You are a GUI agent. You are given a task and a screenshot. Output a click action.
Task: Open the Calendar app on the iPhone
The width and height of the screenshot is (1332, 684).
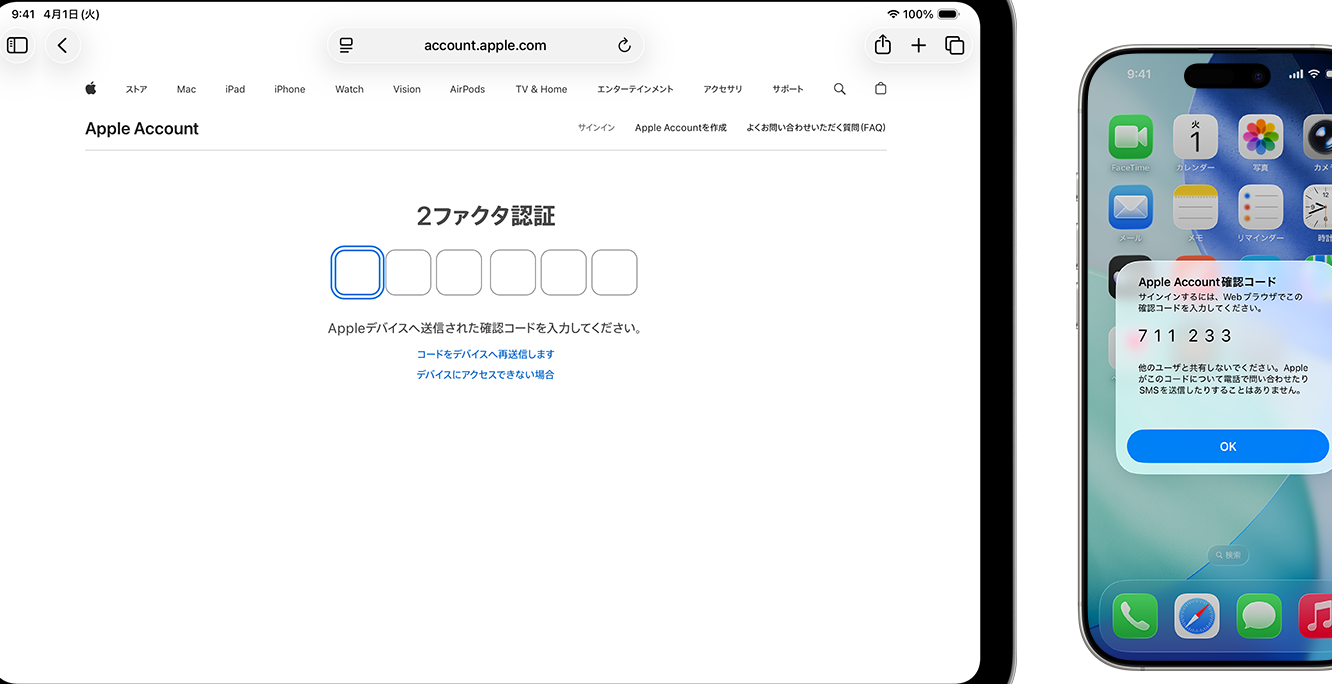click(1195, 137)
